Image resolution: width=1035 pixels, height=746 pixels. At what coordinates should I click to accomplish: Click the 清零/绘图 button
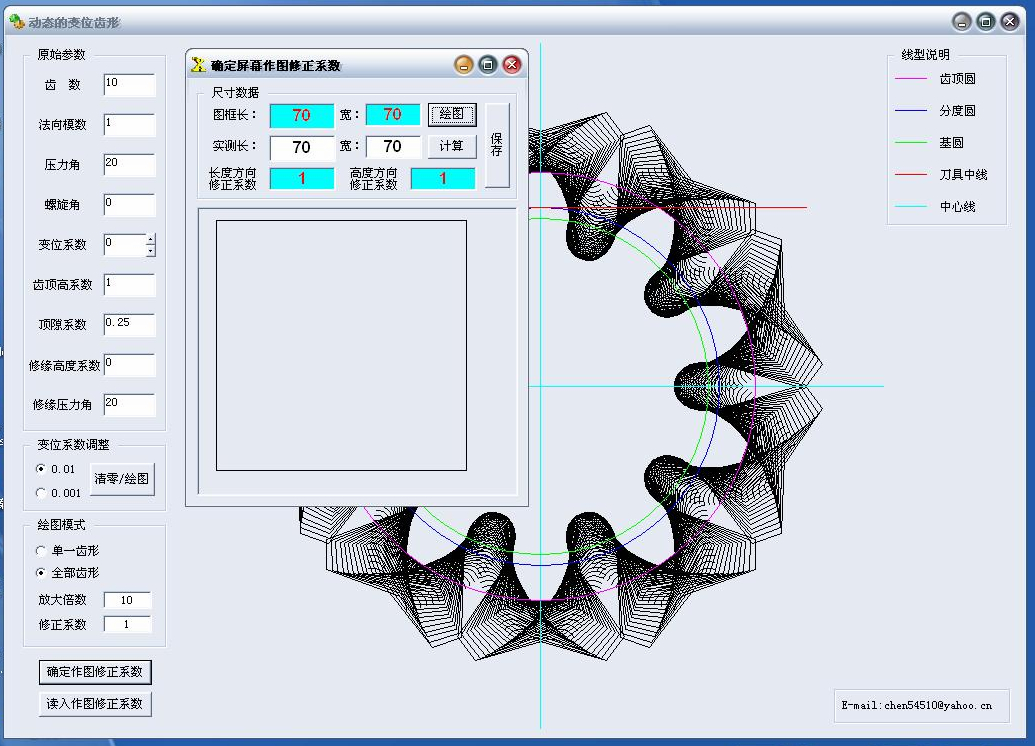click(x=121, y=479)
